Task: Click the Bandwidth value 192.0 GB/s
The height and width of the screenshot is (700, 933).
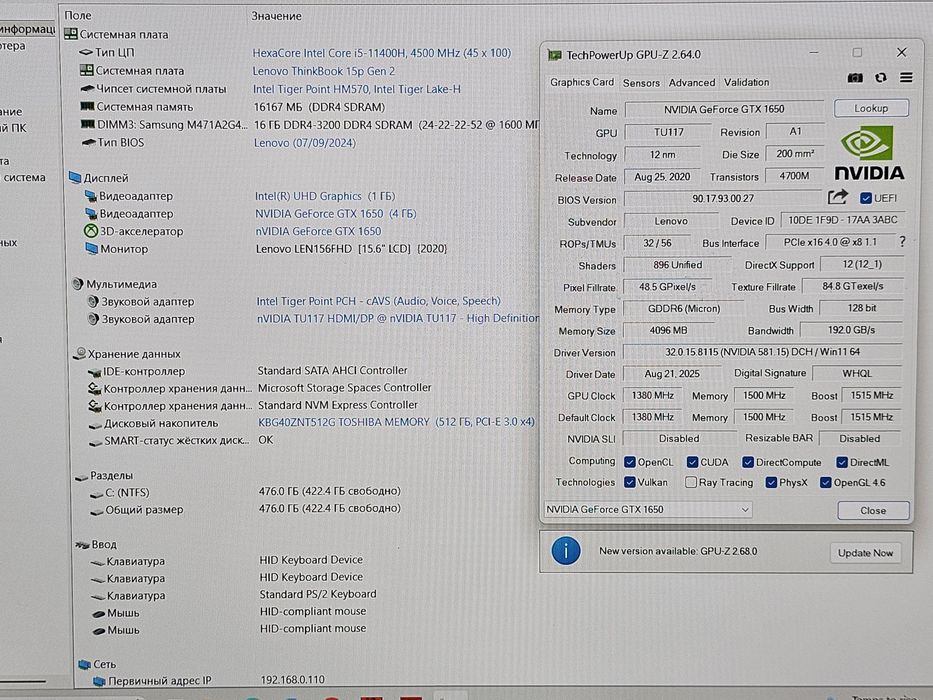Action: pos(851,330)
